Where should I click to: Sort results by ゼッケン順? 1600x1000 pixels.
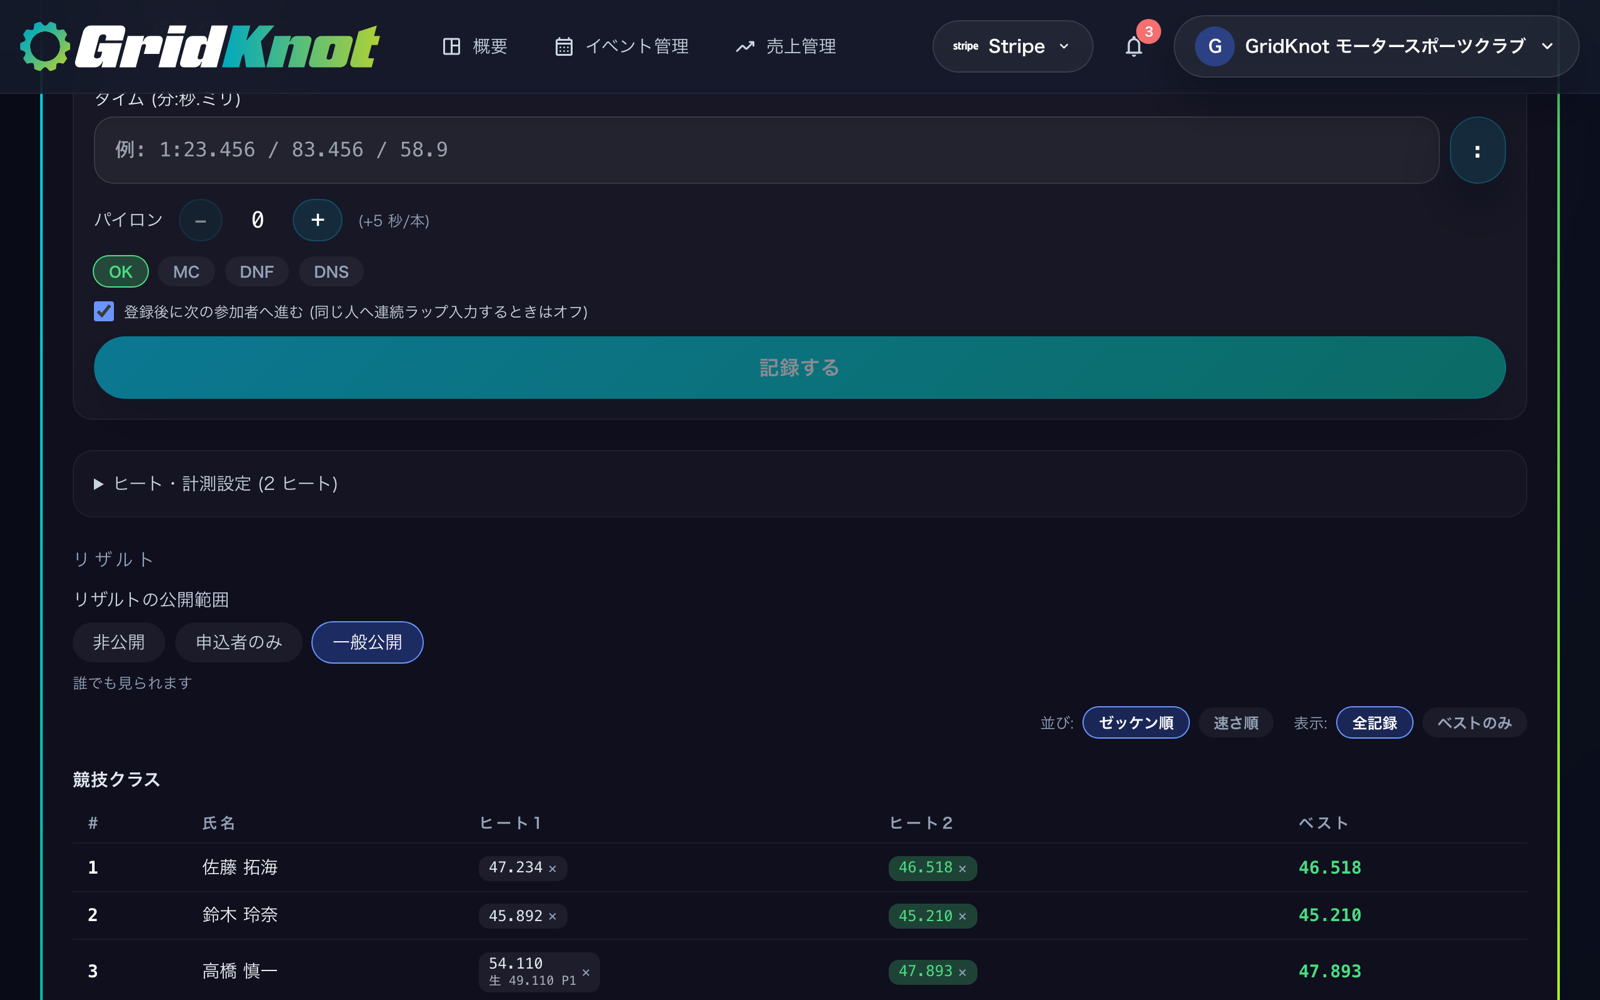[x=1136, y=723]
